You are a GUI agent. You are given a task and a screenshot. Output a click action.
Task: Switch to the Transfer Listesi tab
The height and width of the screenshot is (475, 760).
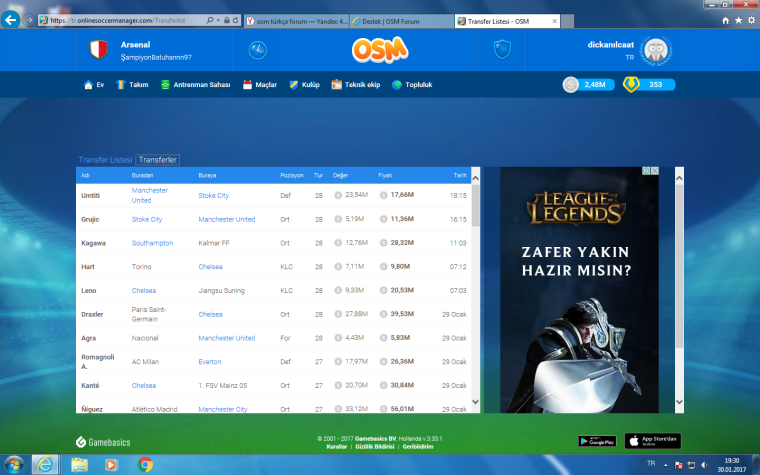pyautogui.click(x=105, y=159)
